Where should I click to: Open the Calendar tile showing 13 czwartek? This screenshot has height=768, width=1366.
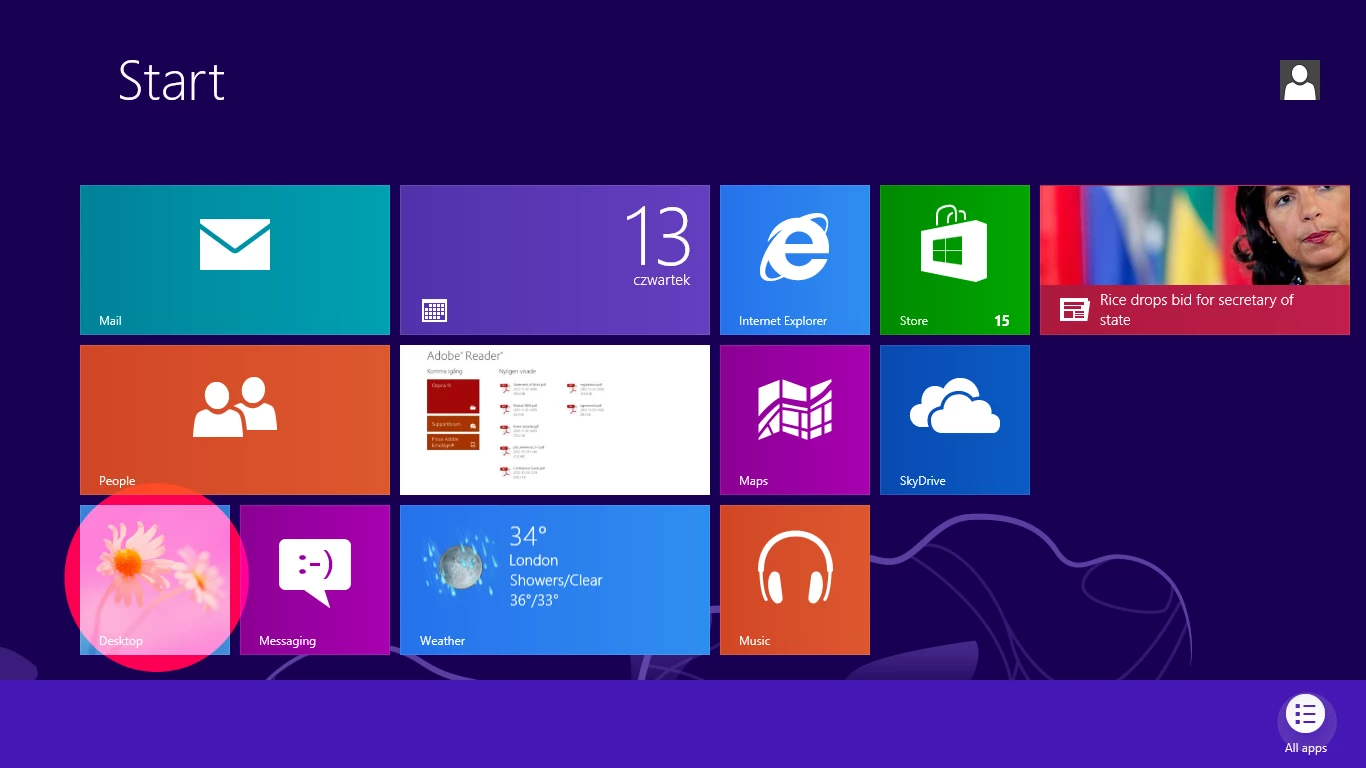(x=555, y=260)
